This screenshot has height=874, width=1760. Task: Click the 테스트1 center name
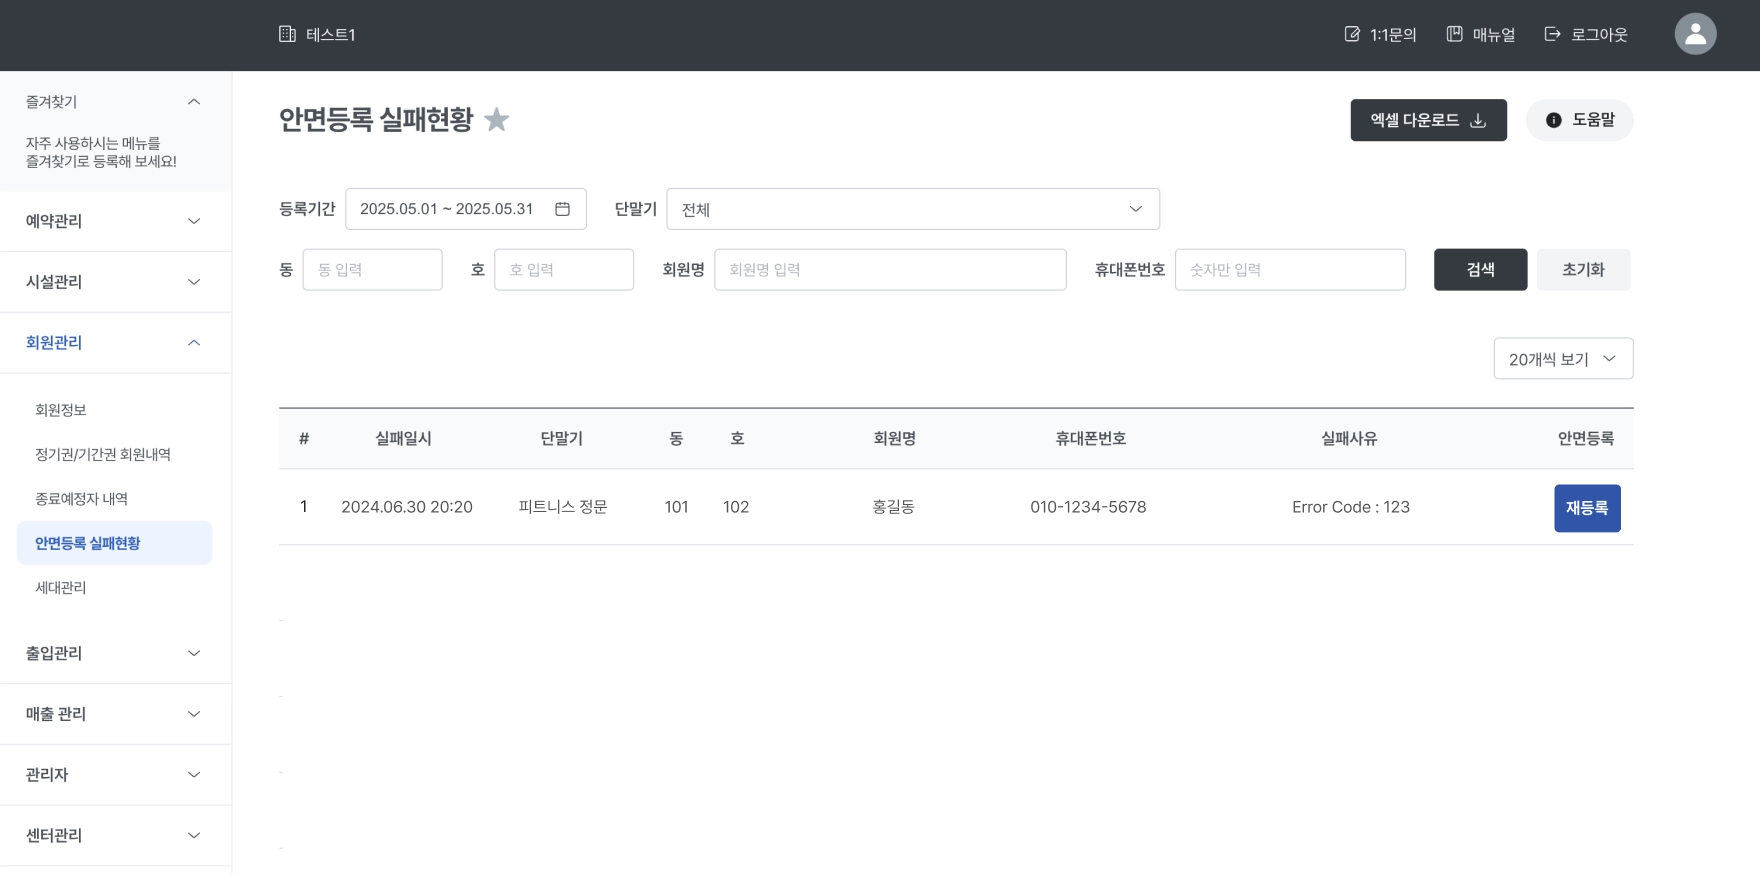click(331, 34)
